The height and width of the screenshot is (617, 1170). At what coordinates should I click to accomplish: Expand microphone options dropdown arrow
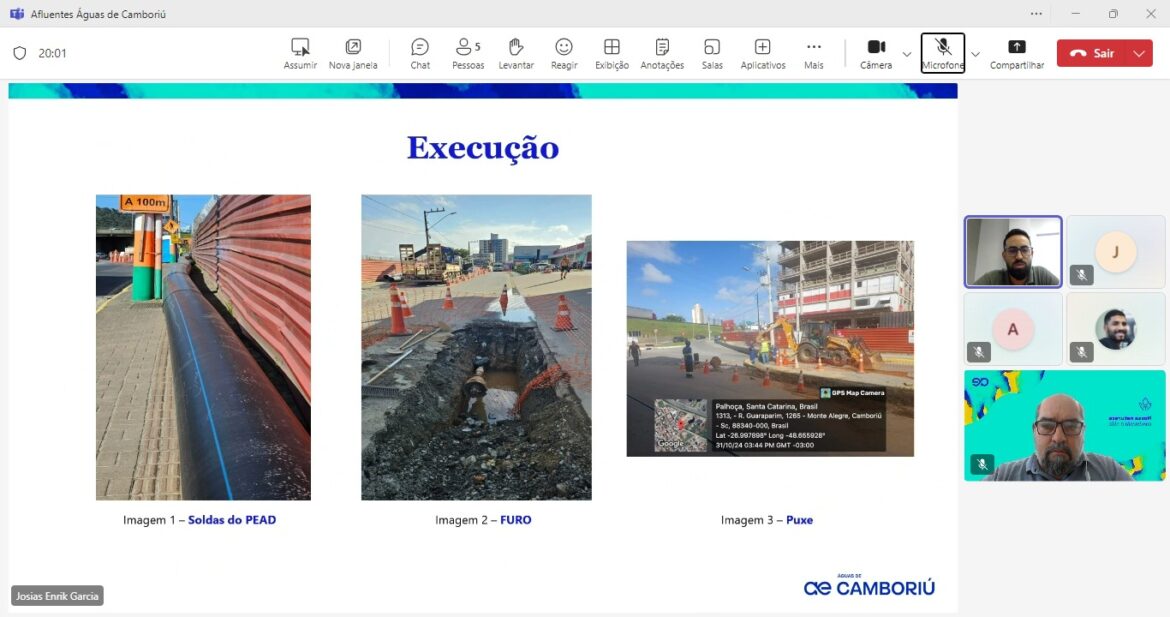pyautogui.click(x=975, y=54)
